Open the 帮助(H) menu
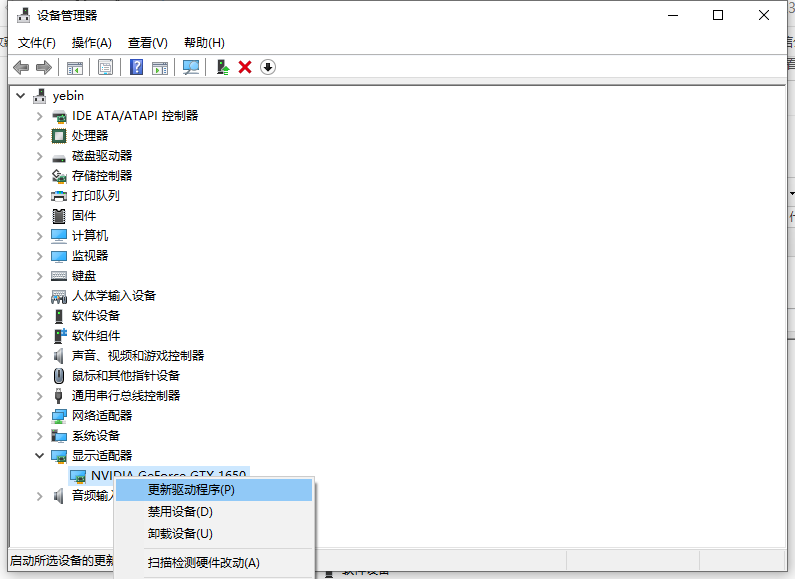The height and width of the screenshot is (579, 795). [204, 43]
